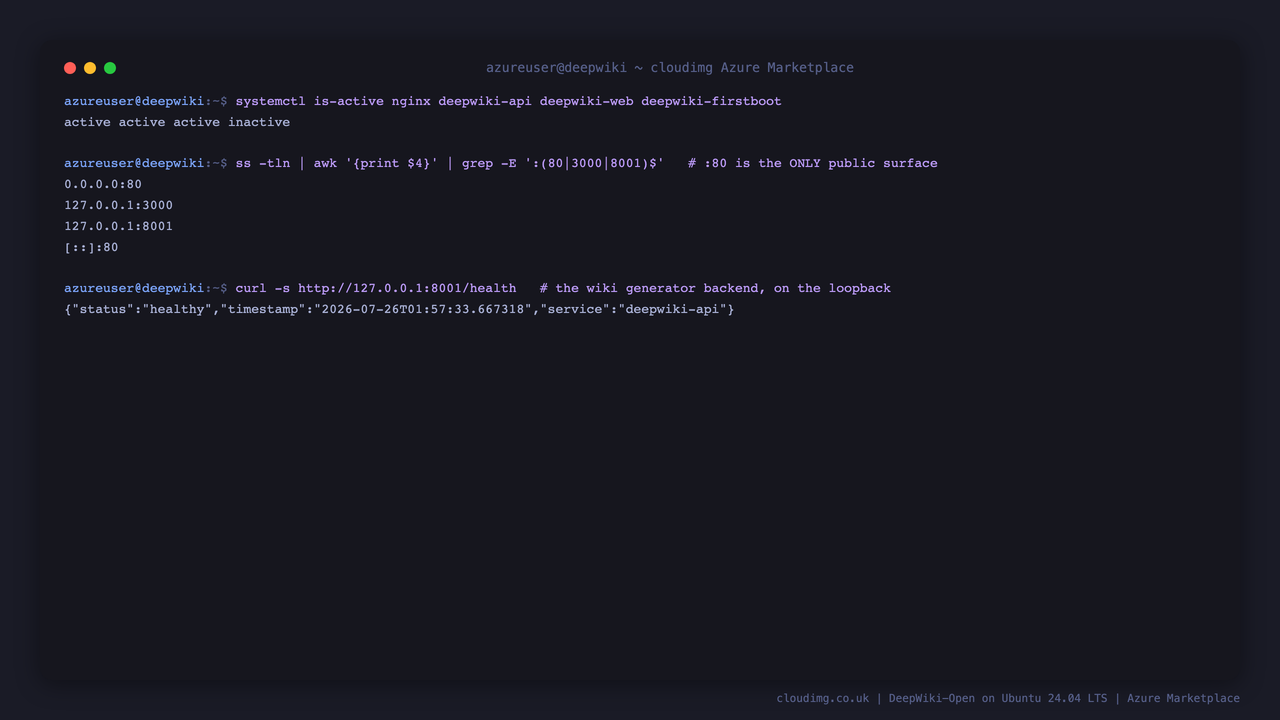
Task: Select the '127.0.0.1:8001' output line
Action: pyautogui.click(x=119, y=226)
